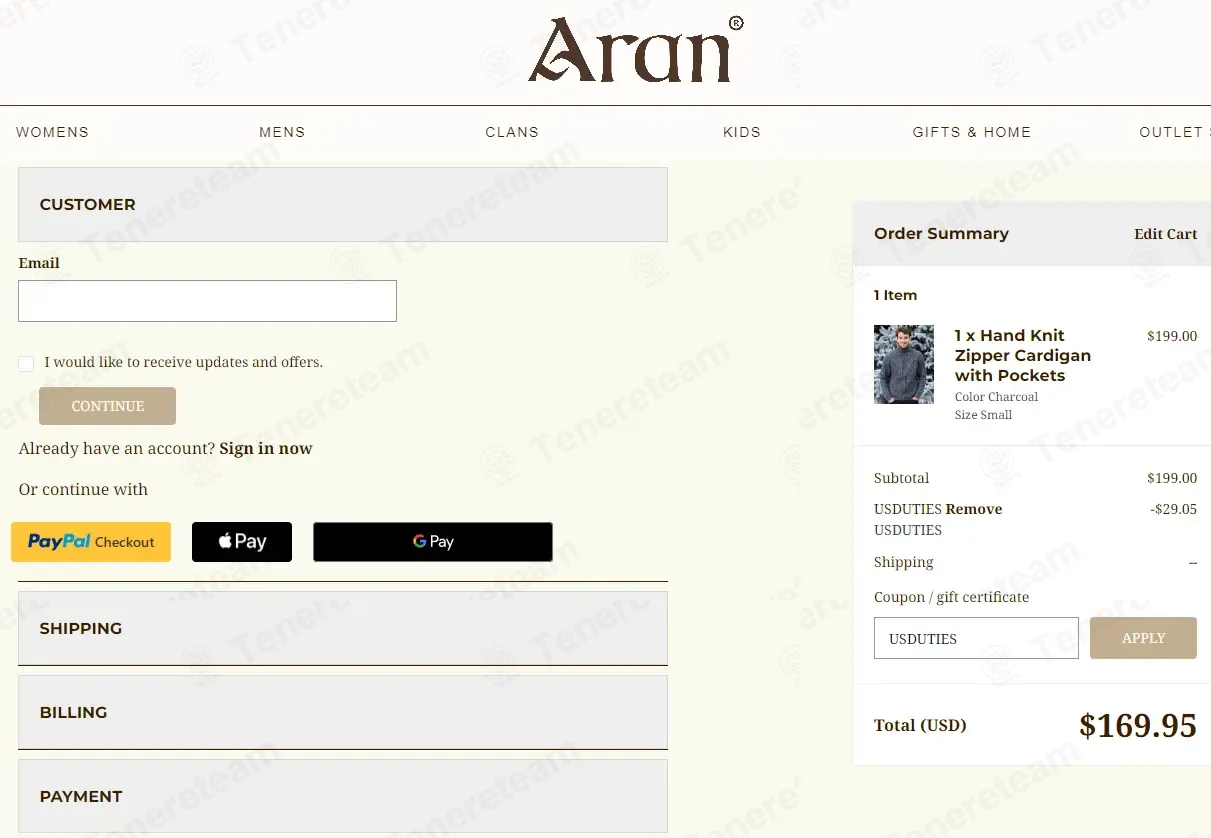Select the Subtotal $199.00 value
The width and height of the screenshot is (1211, 838).
point(1172,478)
